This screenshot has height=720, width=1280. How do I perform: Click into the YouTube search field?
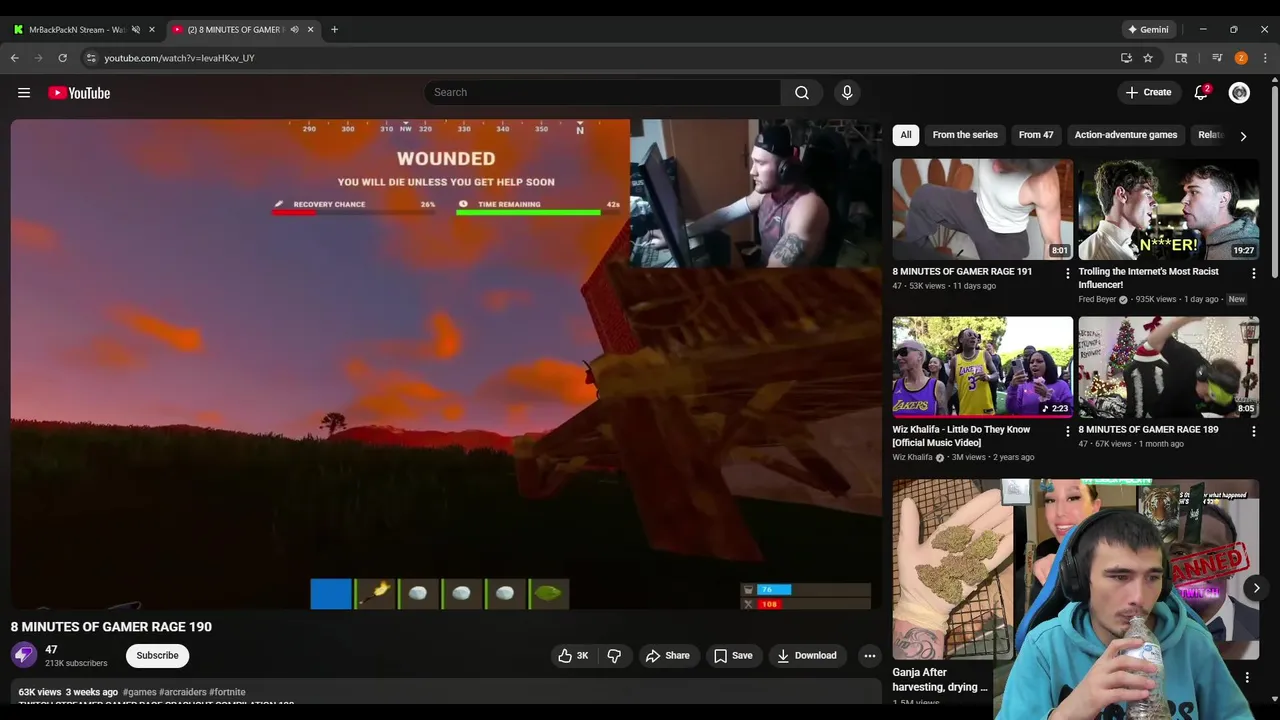(602, 92)
